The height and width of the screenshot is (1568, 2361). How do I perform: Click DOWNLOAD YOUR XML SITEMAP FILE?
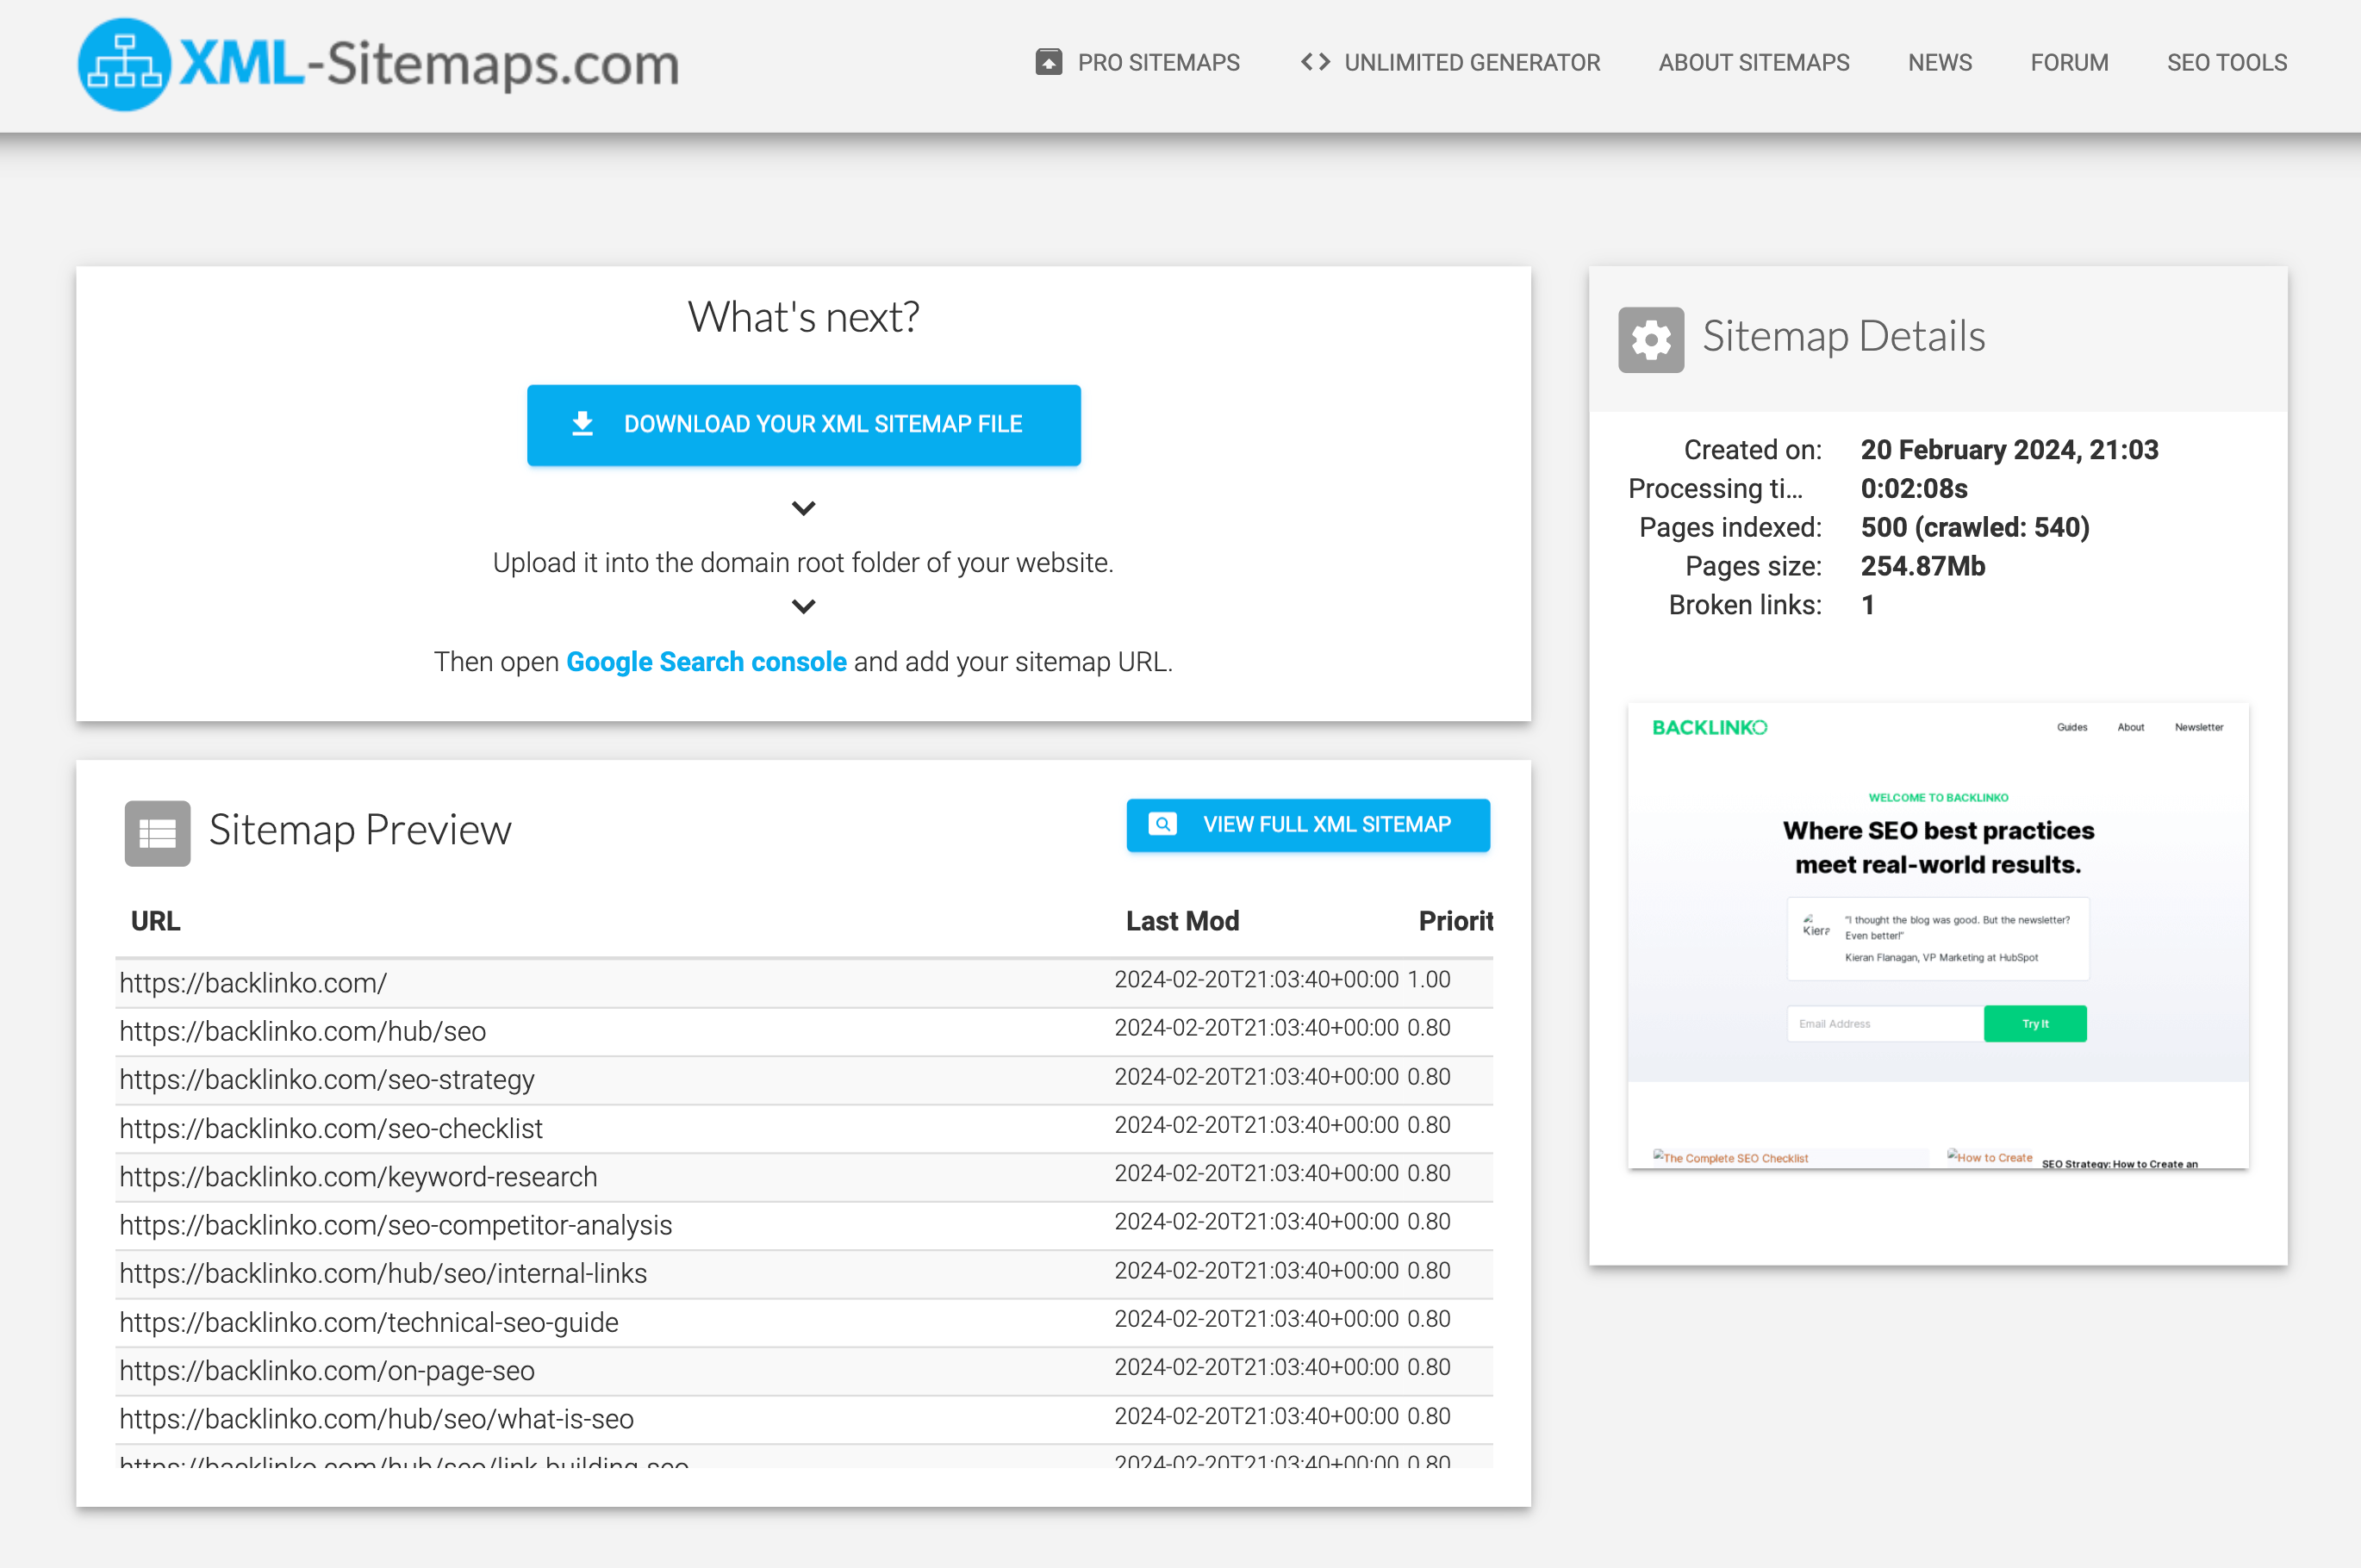click(822, 424)
